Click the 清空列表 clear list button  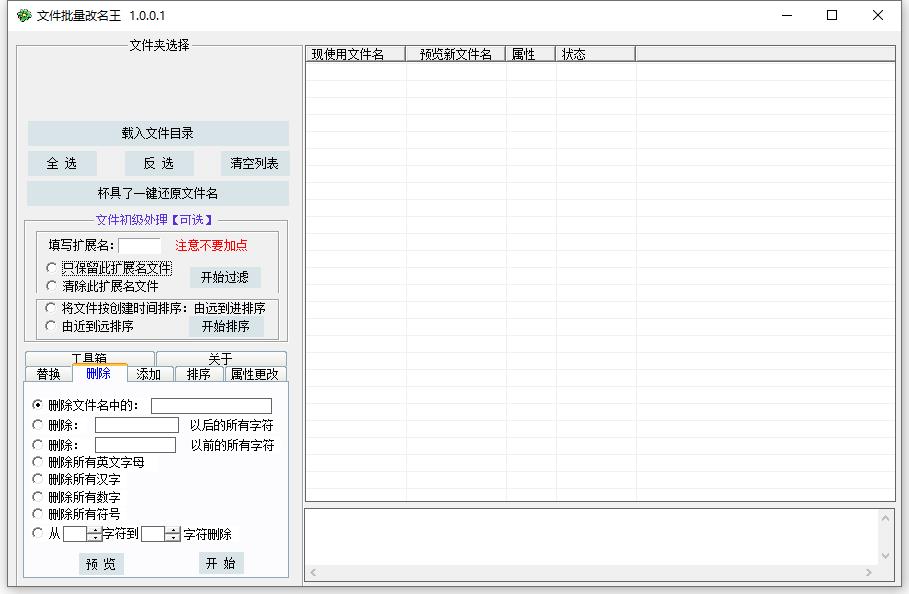coord(254,163)
